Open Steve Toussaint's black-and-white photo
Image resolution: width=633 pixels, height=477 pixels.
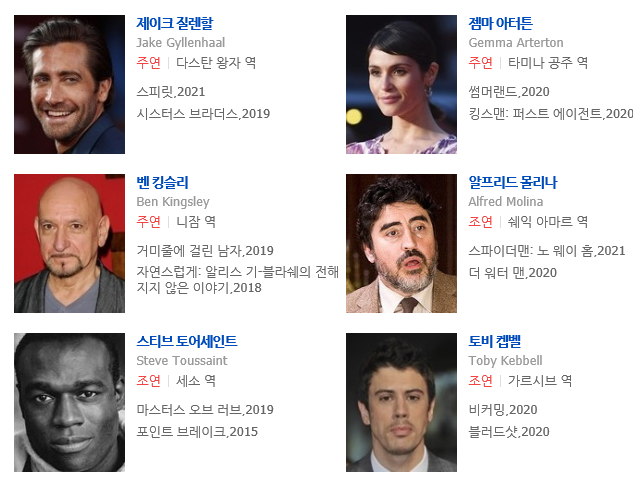tap(69, 402)
